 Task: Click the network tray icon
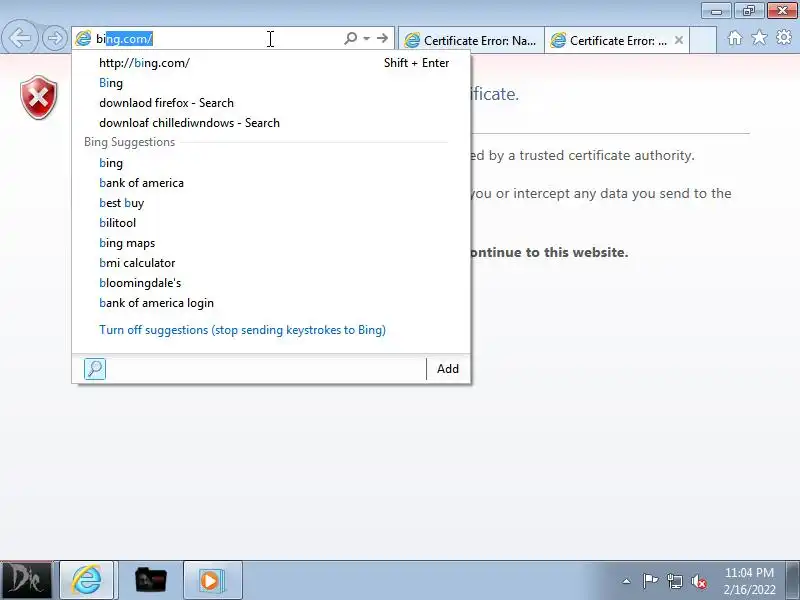point(675,581)
